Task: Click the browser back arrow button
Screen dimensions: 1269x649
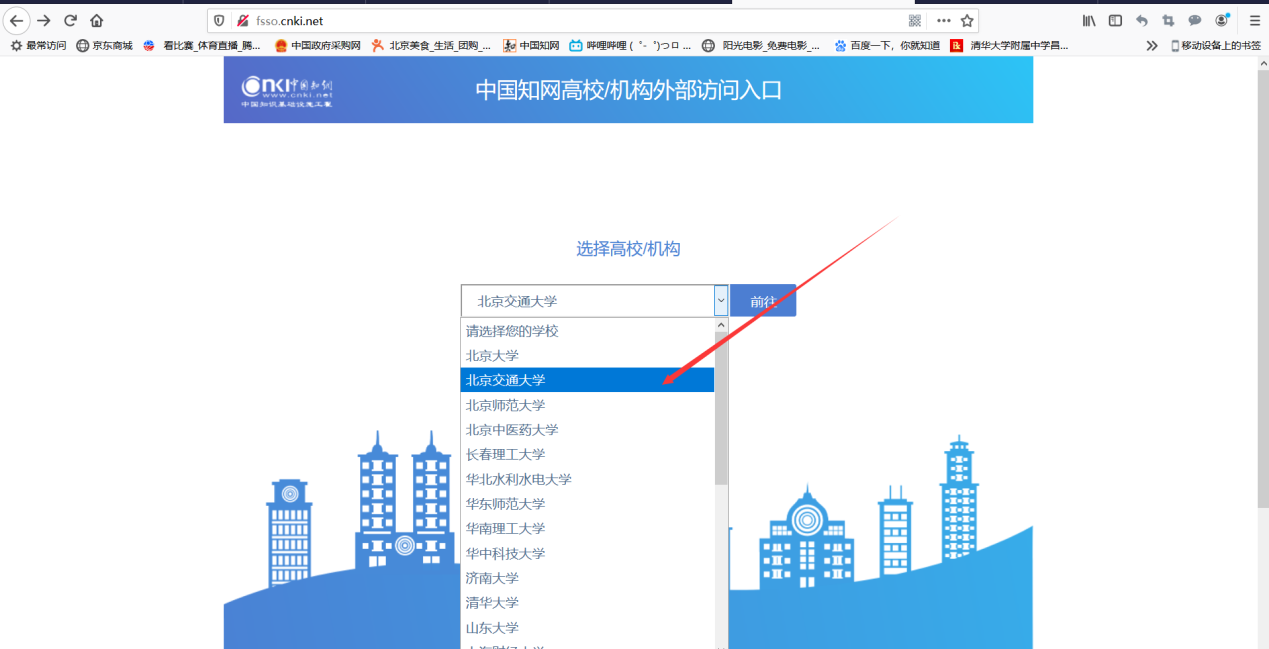Action: pyautogui.click(x=17, y=20)
